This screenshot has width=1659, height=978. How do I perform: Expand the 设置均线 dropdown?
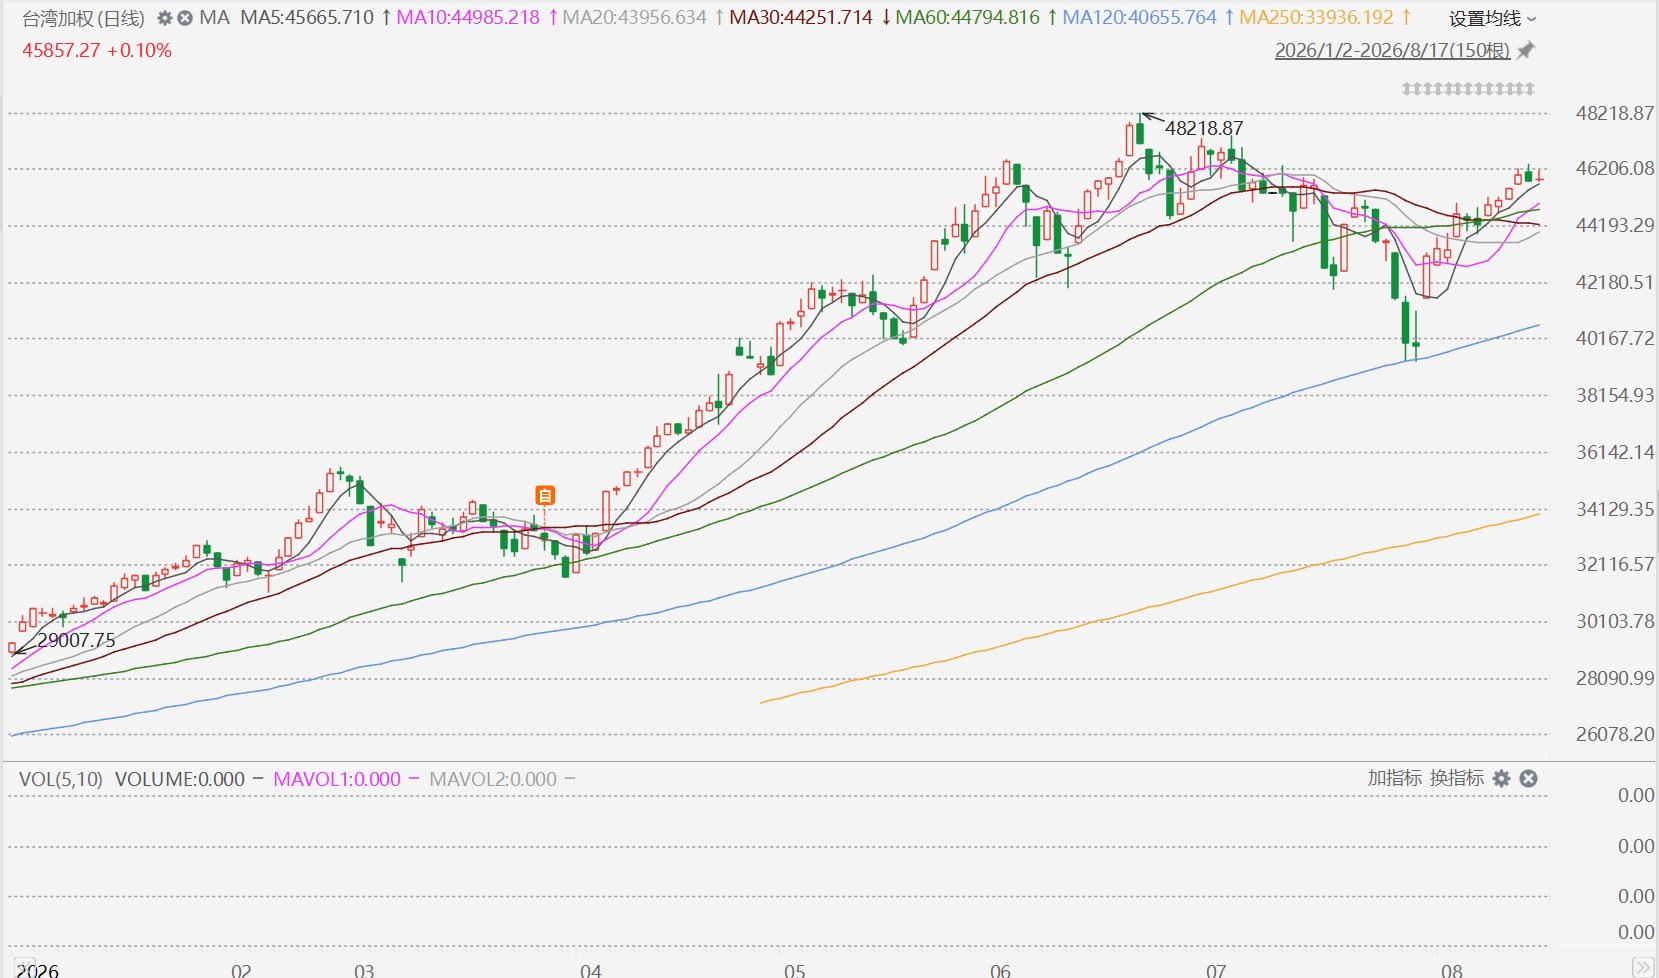click(x=1493, y=18)
